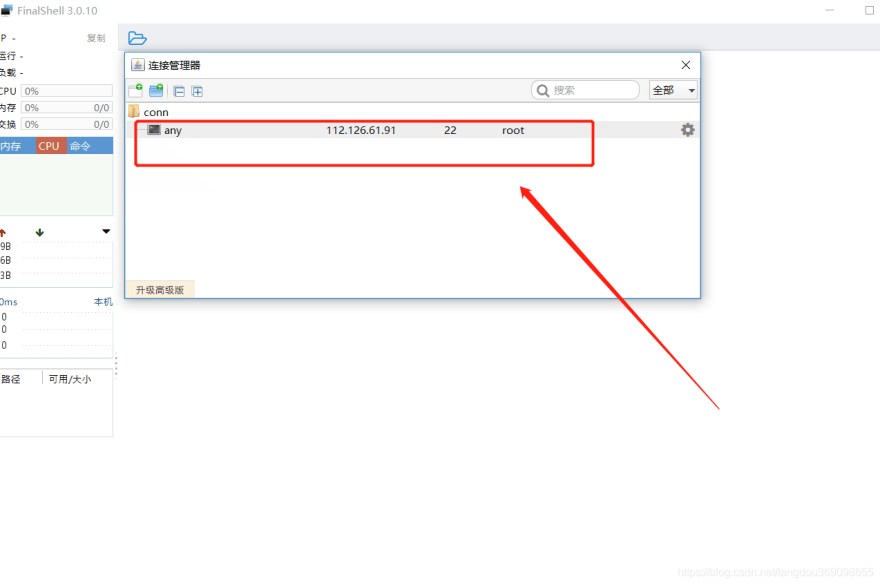
Task: Create a new SSH connection
Action: click(135, 90)
